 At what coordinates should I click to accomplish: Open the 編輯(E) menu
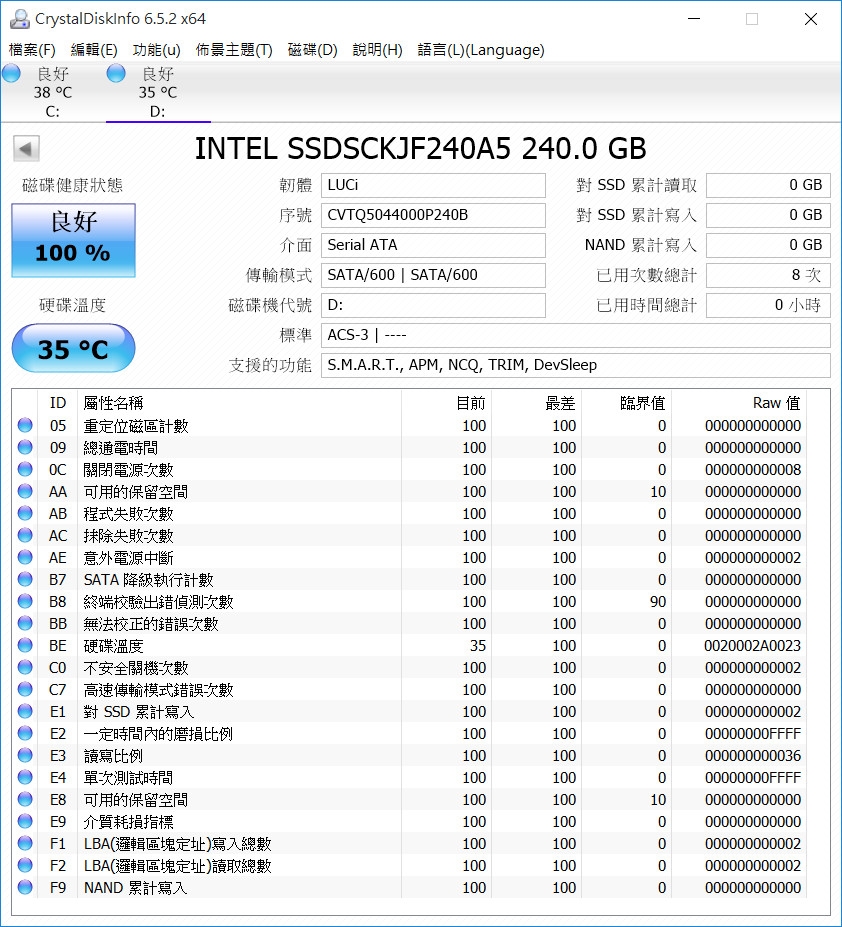93,50
